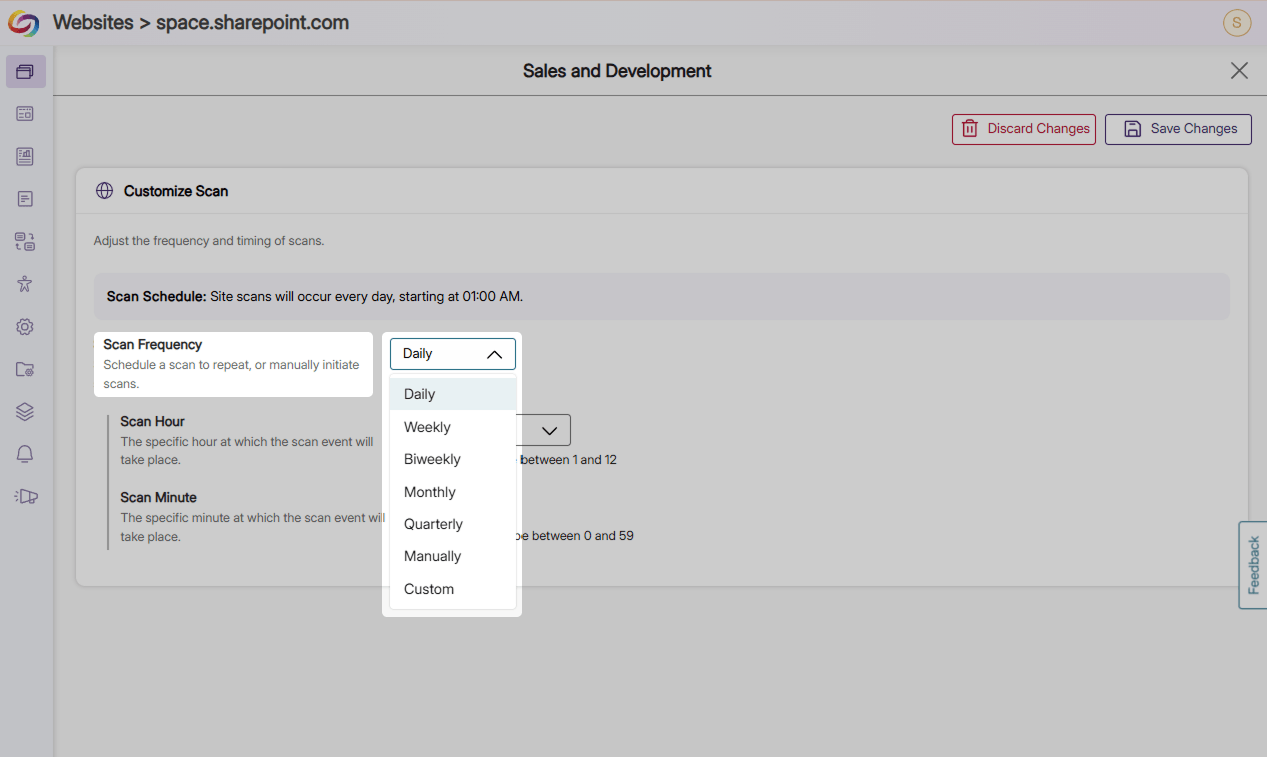Open the device sync sidebar icon
Screen dimensions: 1267x757
(x=25, y=241)
